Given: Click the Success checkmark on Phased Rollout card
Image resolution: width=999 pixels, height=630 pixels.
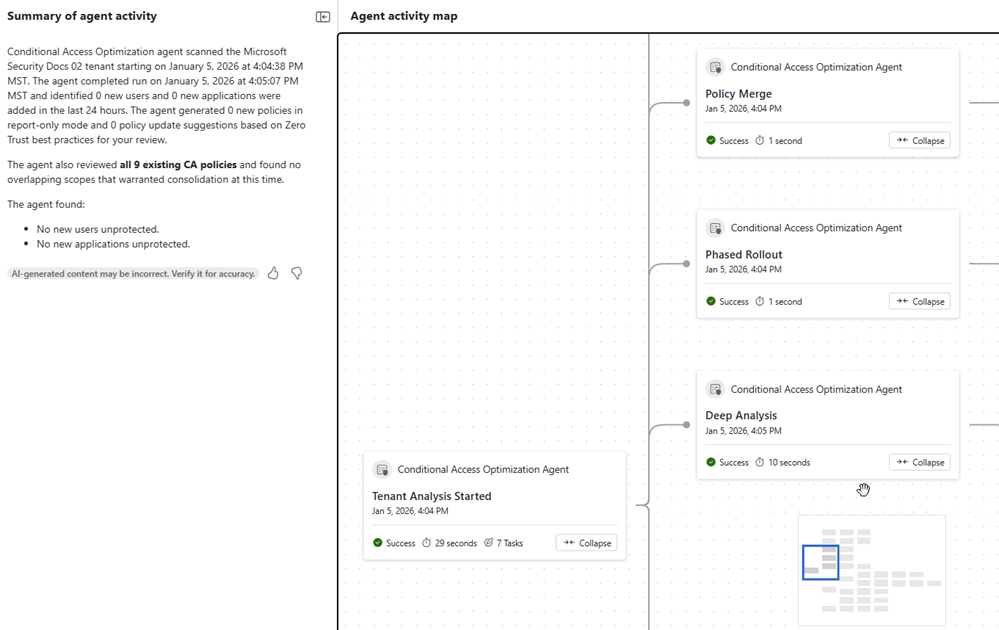Looking at the screenshot, I should pos(710,301).
